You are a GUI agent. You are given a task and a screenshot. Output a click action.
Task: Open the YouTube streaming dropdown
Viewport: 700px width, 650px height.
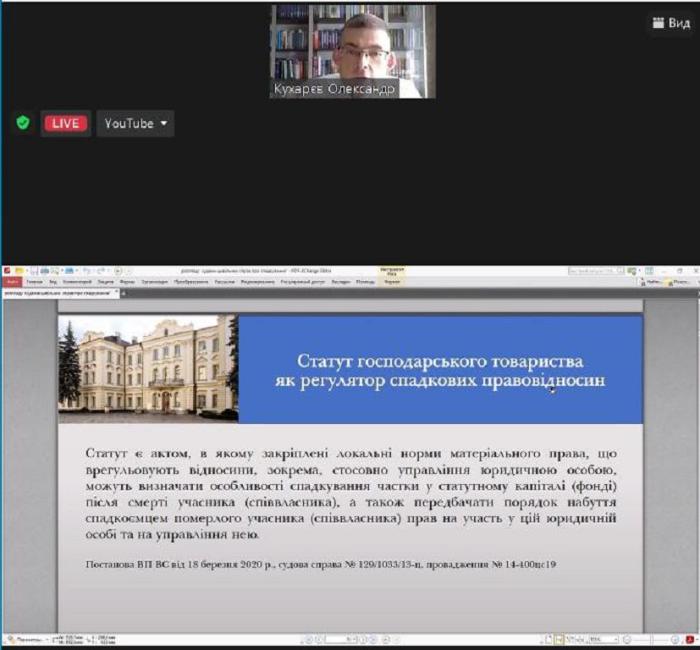coord(135,123)
